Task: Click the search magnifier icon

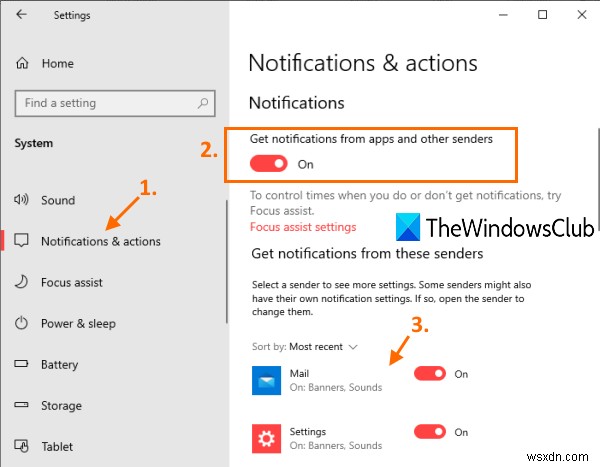Action: point(203,103)
